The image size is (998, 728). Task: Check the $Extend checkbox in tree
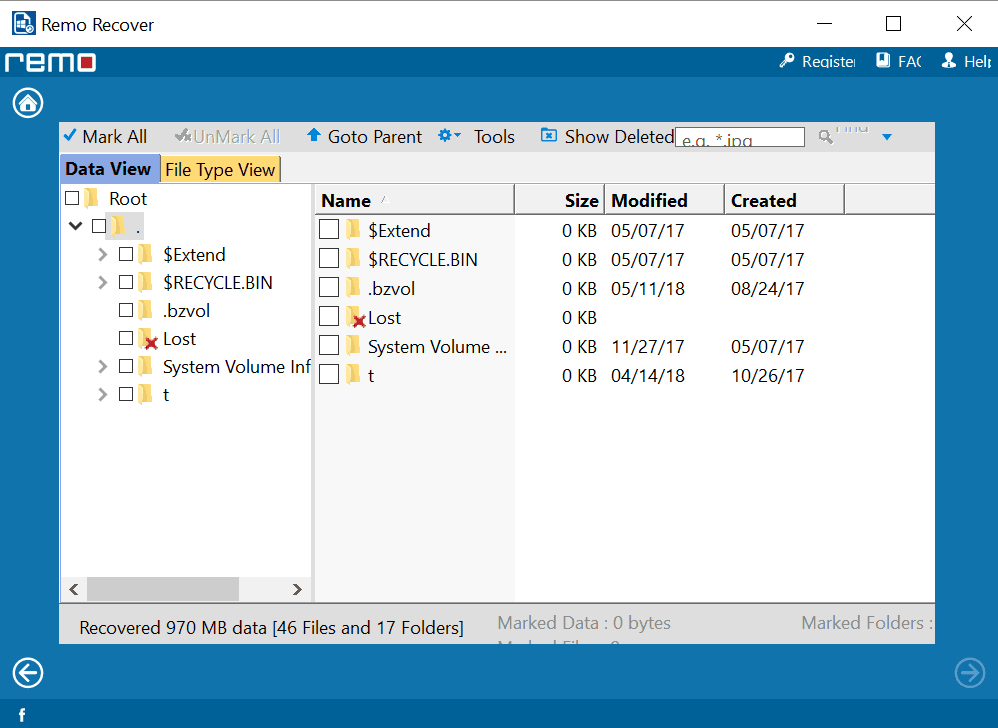pos(126,255)
